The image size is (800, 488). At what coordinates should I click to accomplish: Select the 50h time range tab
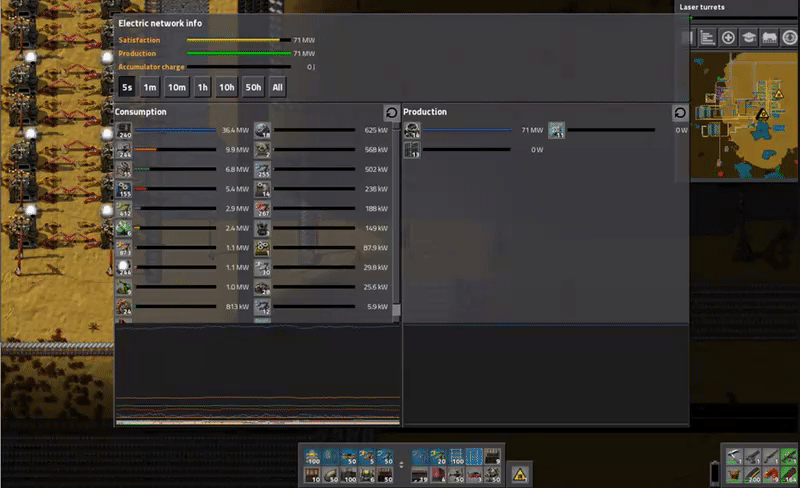pos(253,87)
